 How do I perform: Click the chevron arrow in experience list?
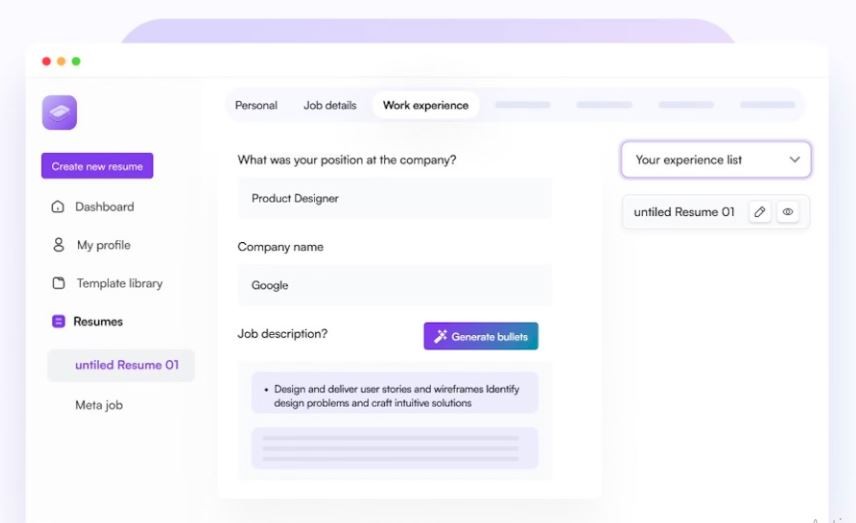point(795,160)
